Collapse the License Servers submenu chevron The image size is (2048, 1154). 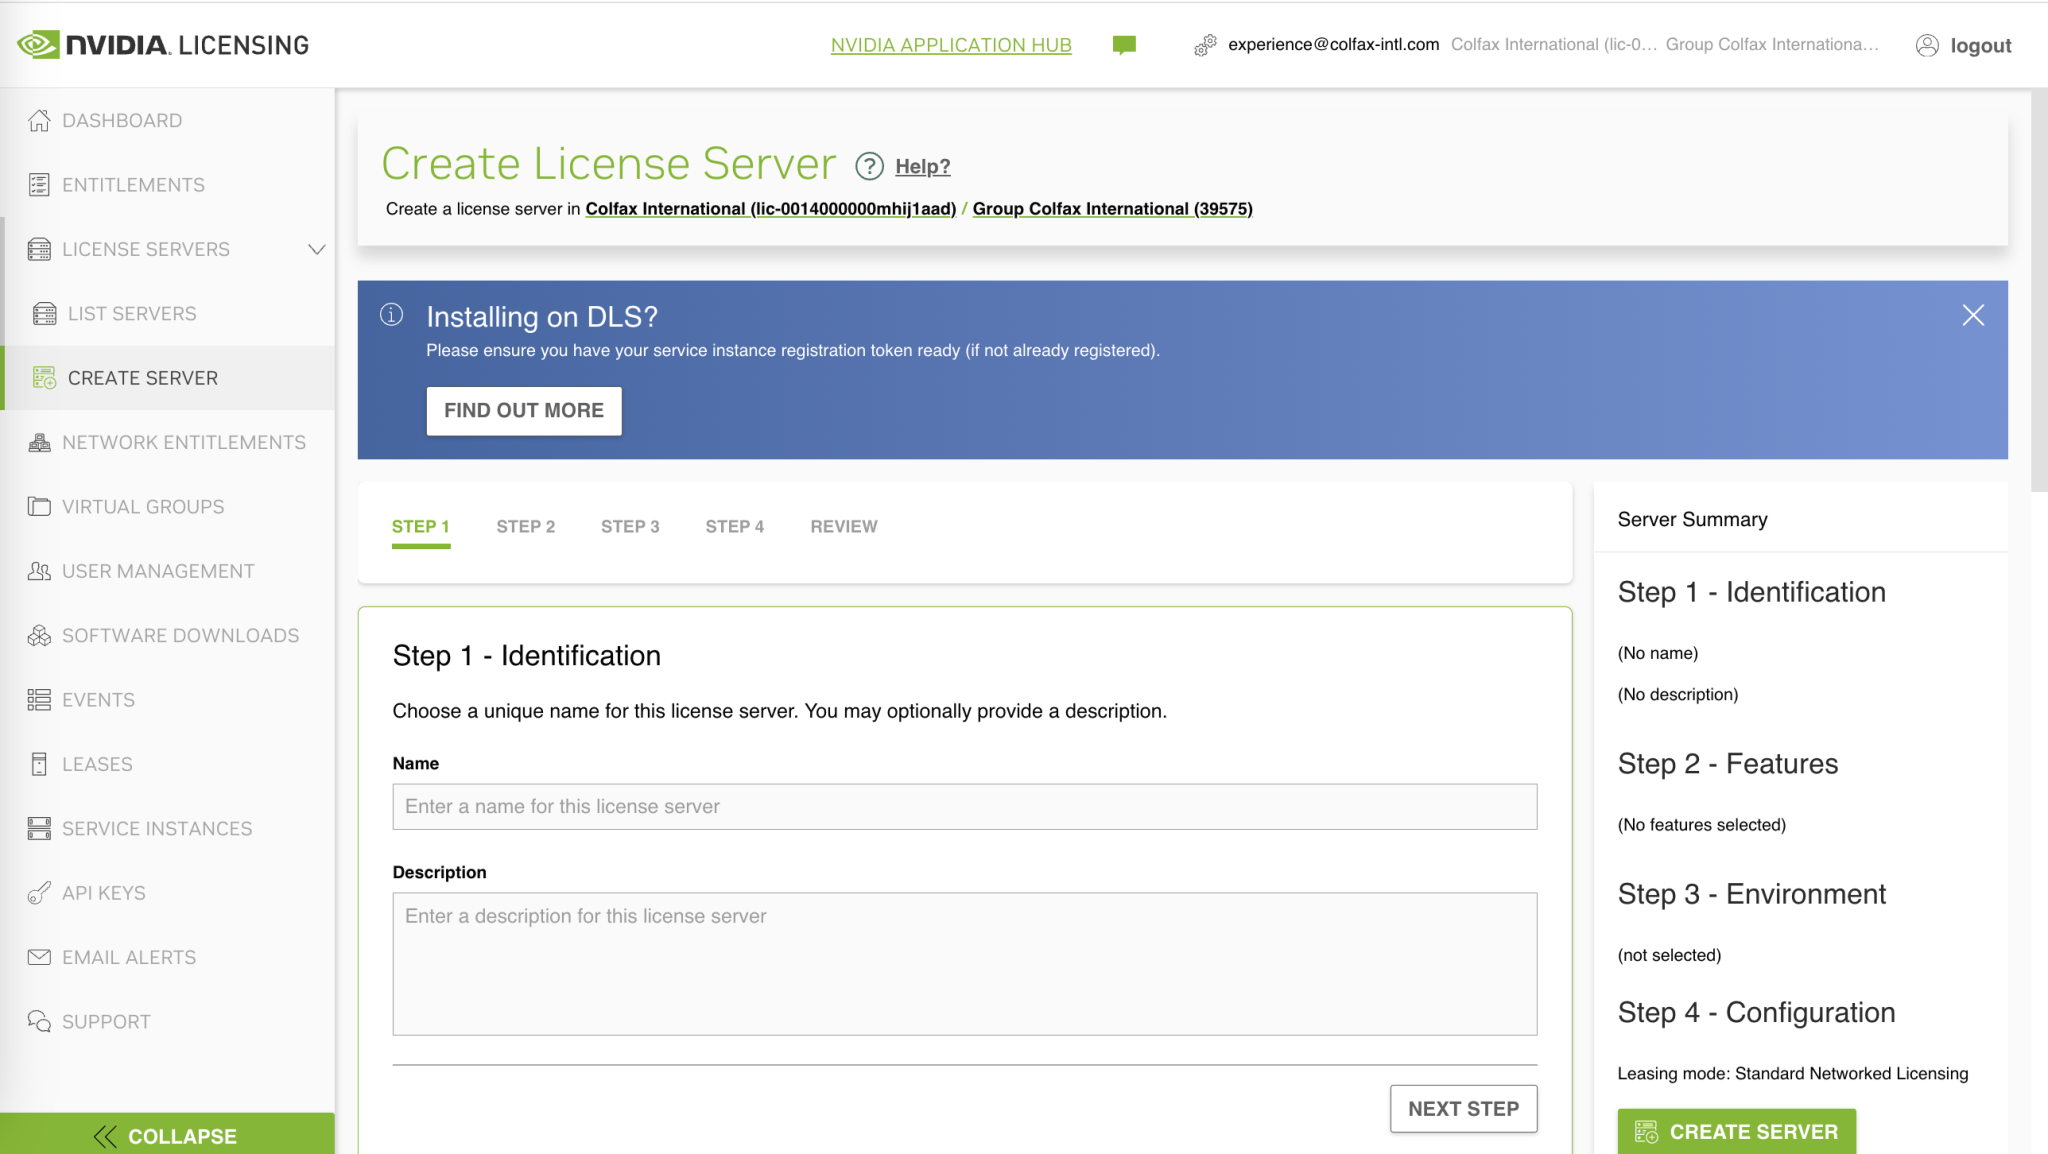(317, 249)
